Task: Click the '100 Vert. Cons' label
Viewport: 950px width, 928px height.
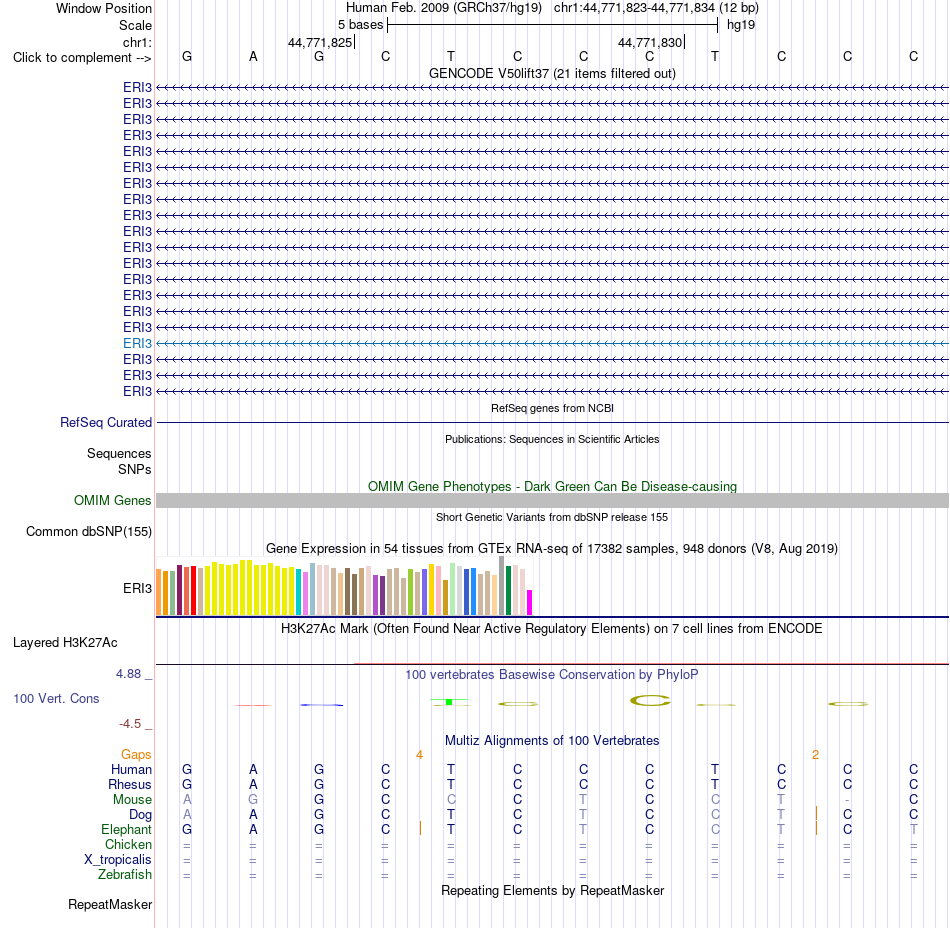Action: (56, 698)
